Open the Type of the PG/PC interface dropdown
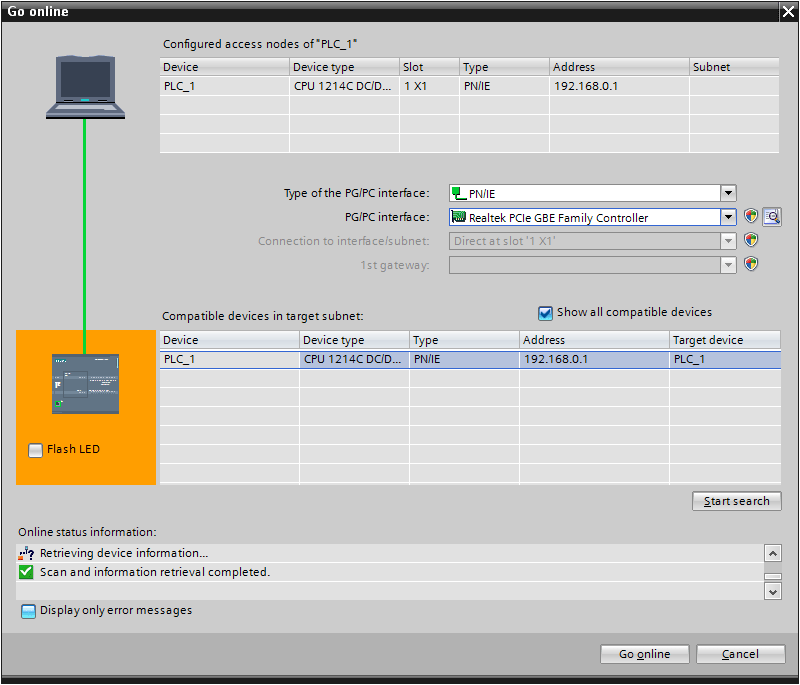The image size is (800, 685). pyautogui.click(x=728, y=192)
